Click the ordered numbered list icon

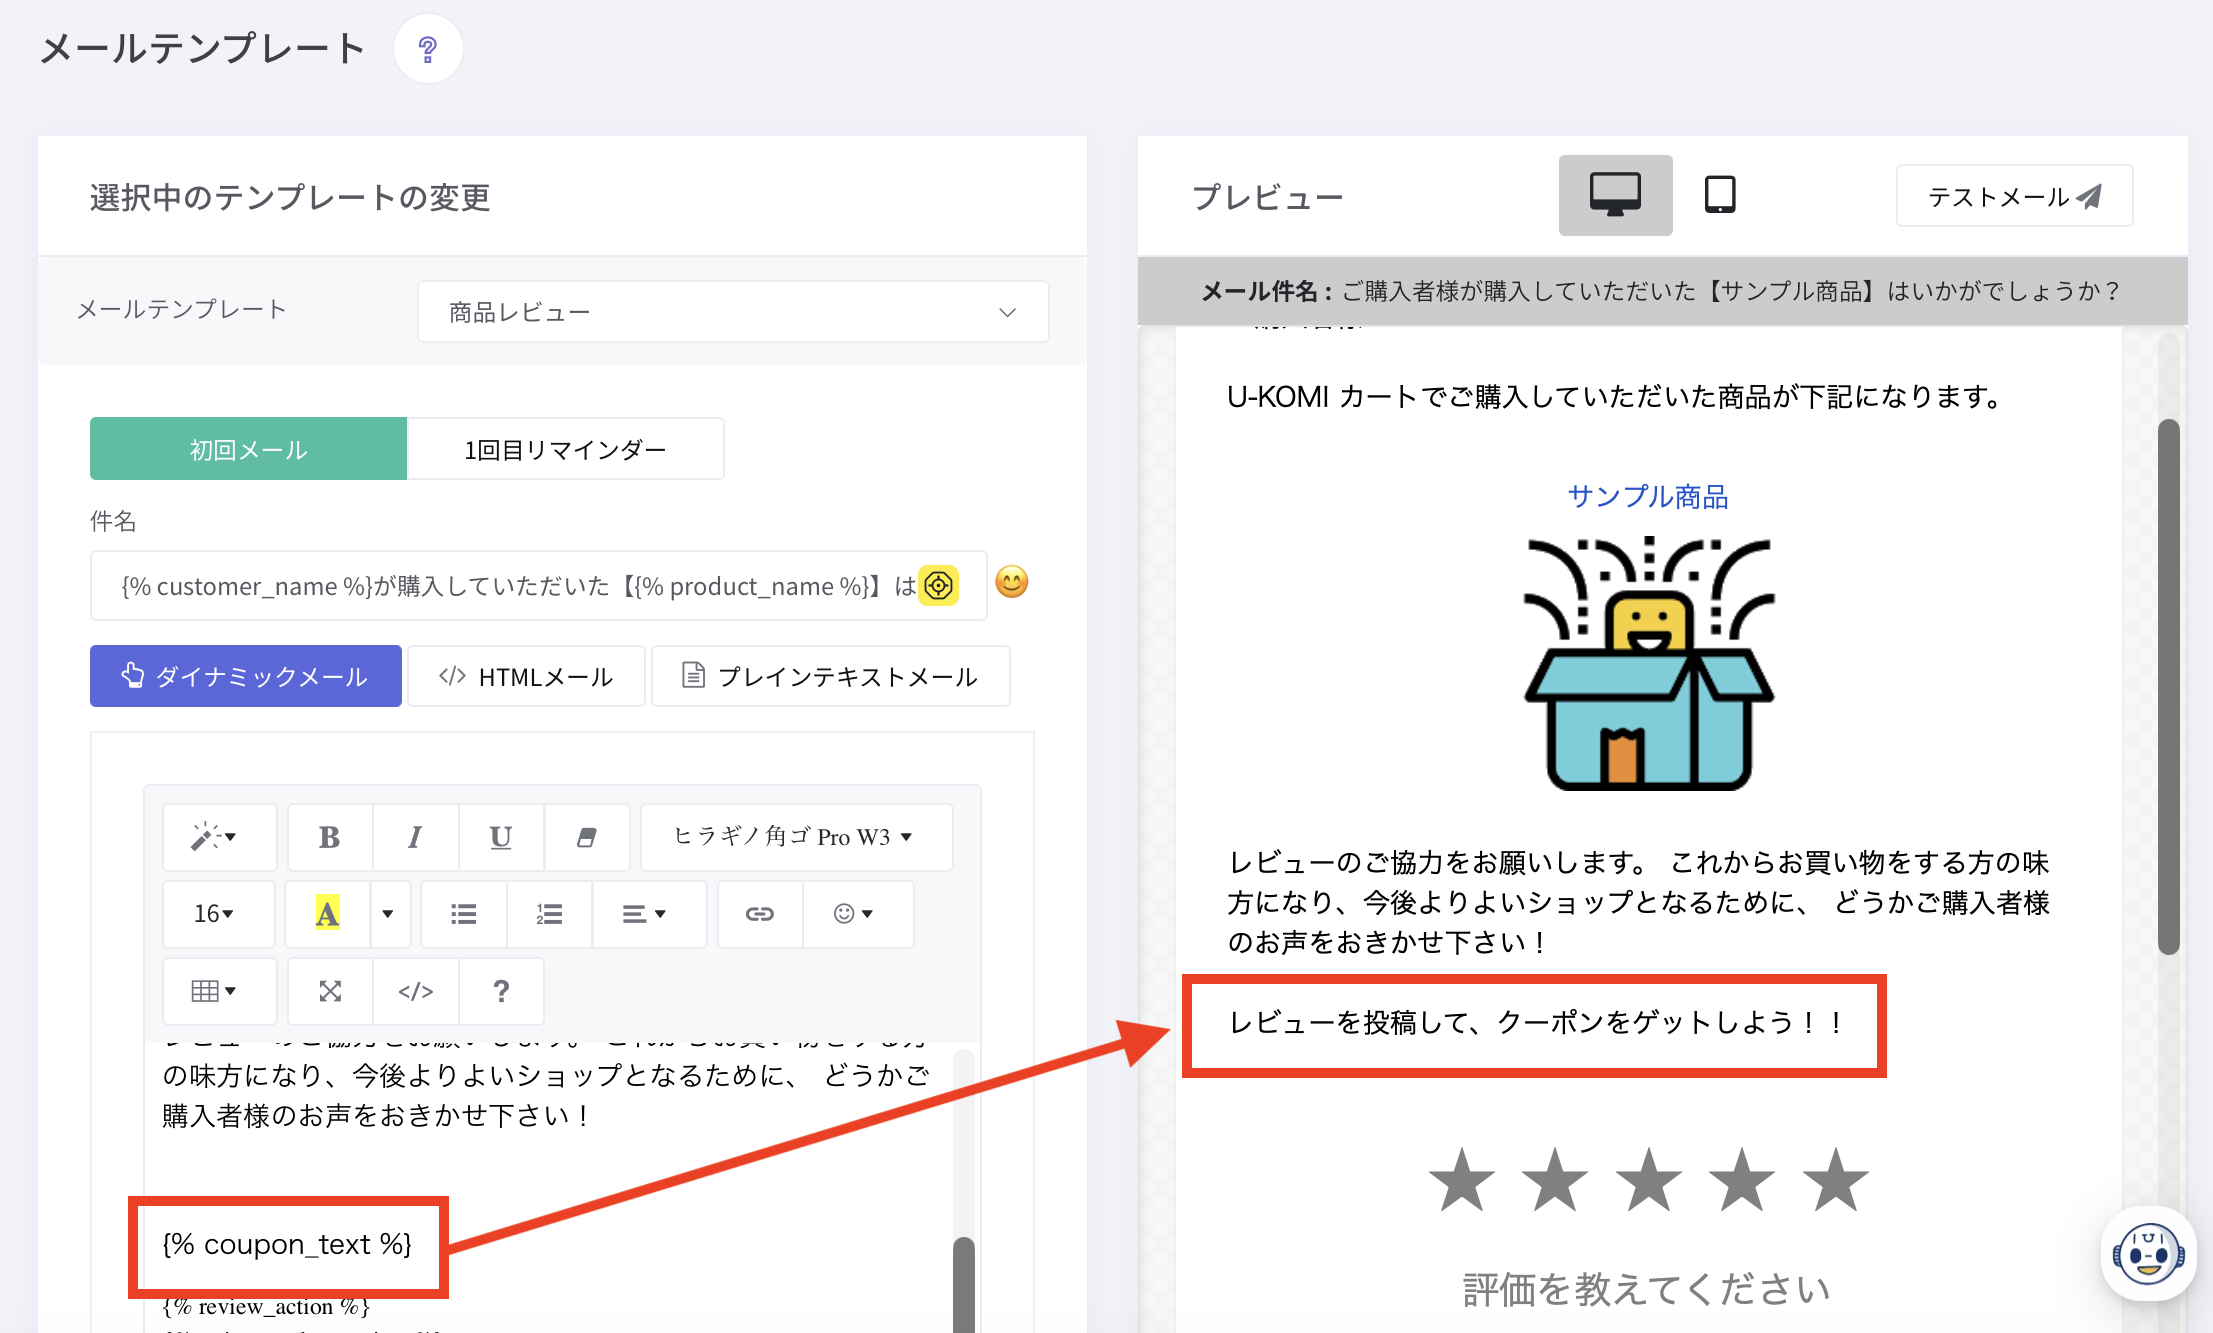(x=549, y=914)
